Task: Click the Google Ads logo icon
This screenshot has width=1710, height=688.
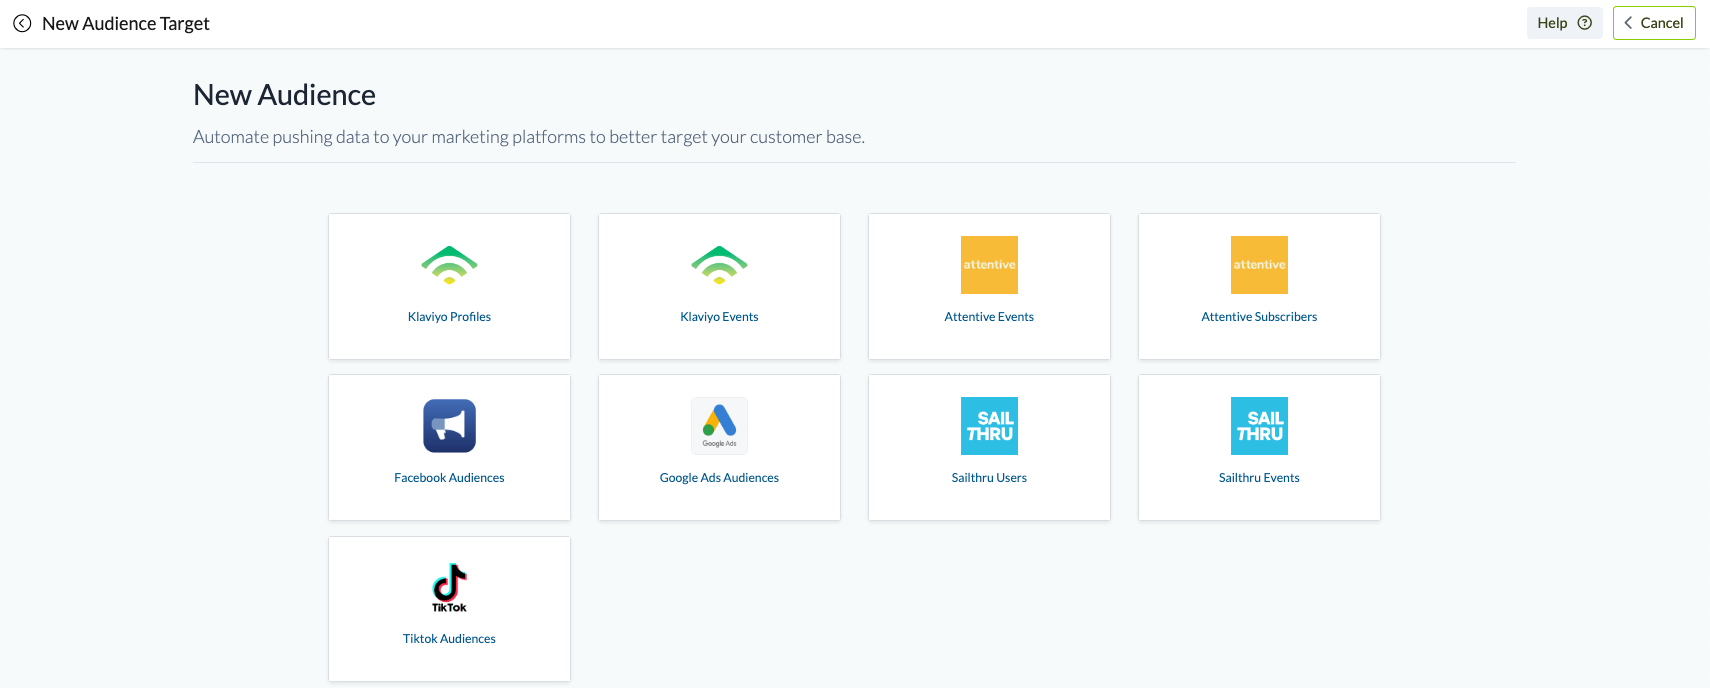Action: point(719,426)
